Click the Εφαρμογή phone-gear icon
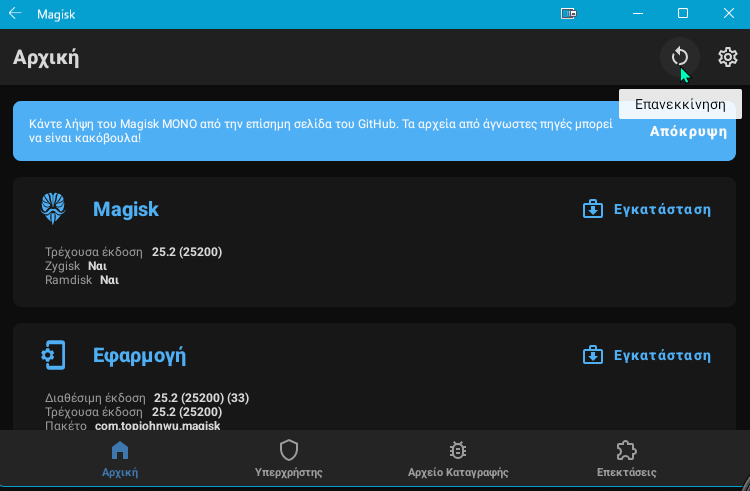Screen dimensions: 750x491 click(53, 355)
